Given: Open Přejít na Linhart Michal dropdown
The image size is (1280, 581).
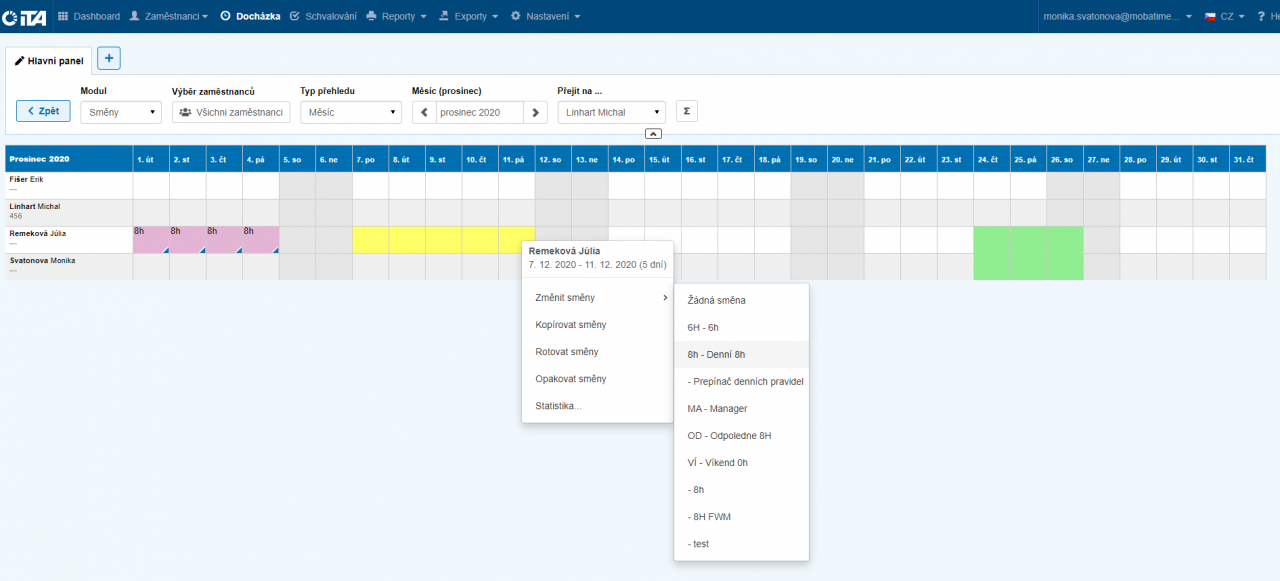Looking at the screenshot, I should click(611, 113).
